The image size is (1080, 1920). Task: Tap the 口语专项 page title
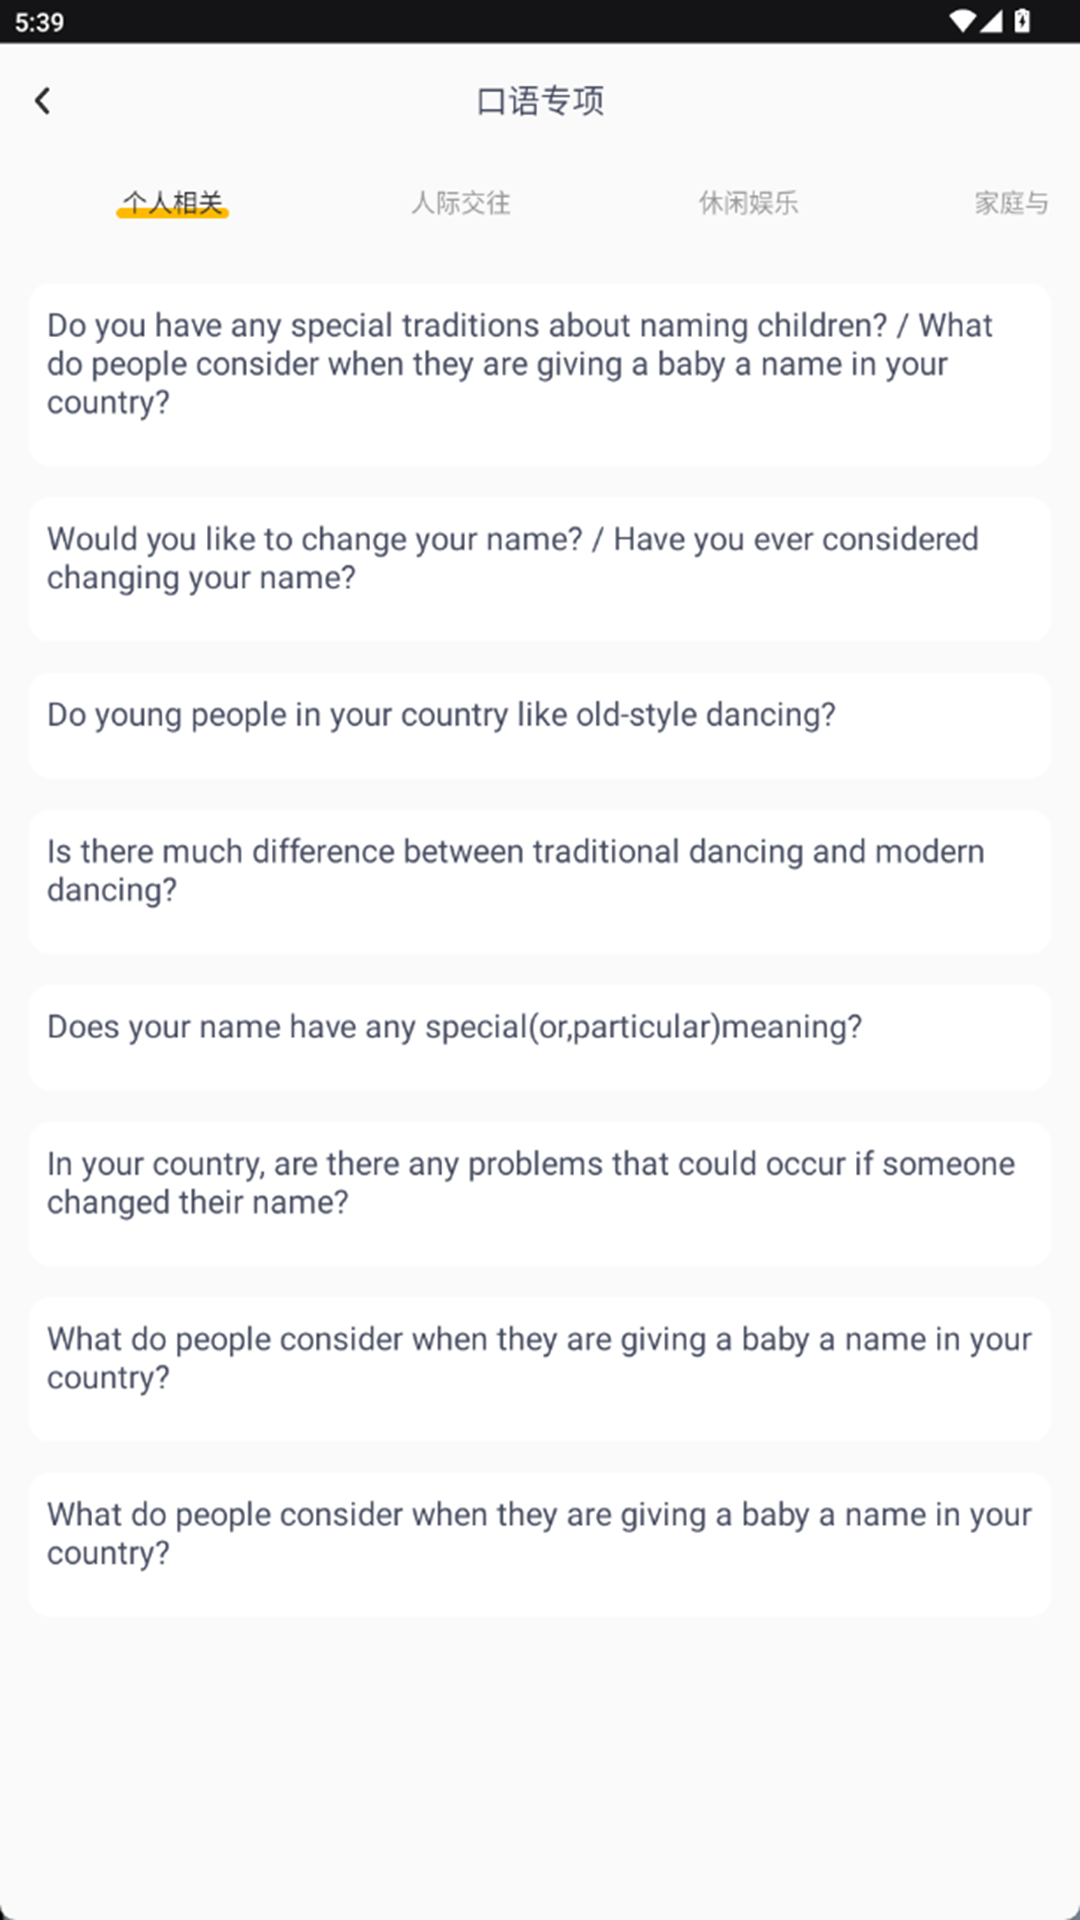point(540,101)
